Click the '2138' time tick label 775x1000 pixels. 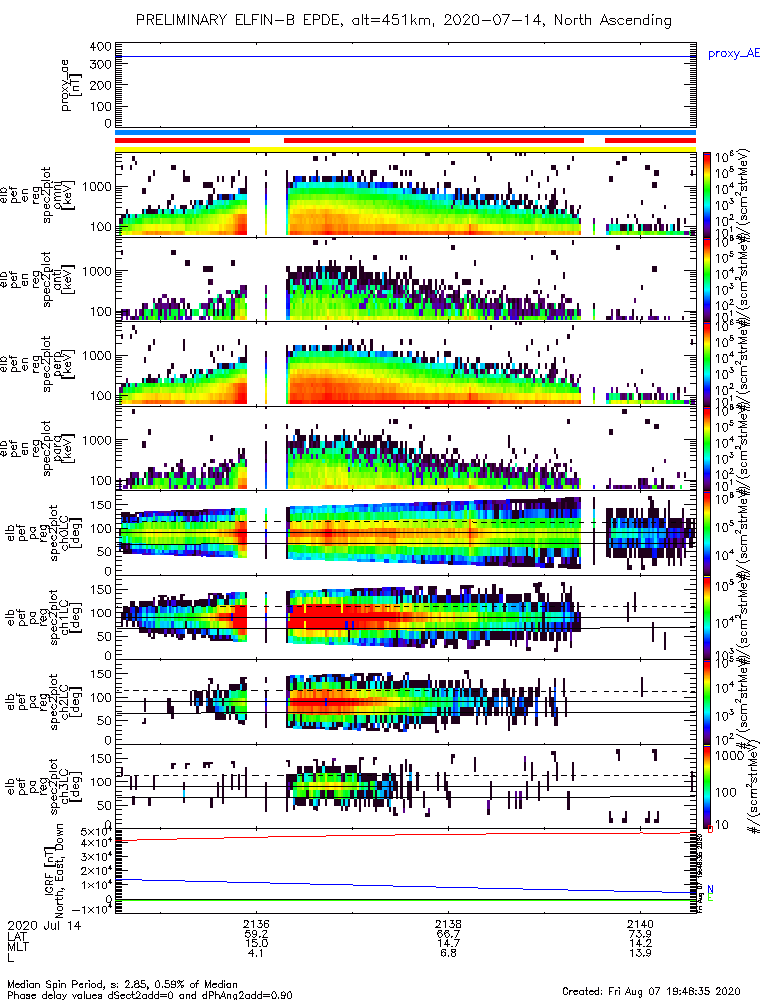[x=448, y=925]
